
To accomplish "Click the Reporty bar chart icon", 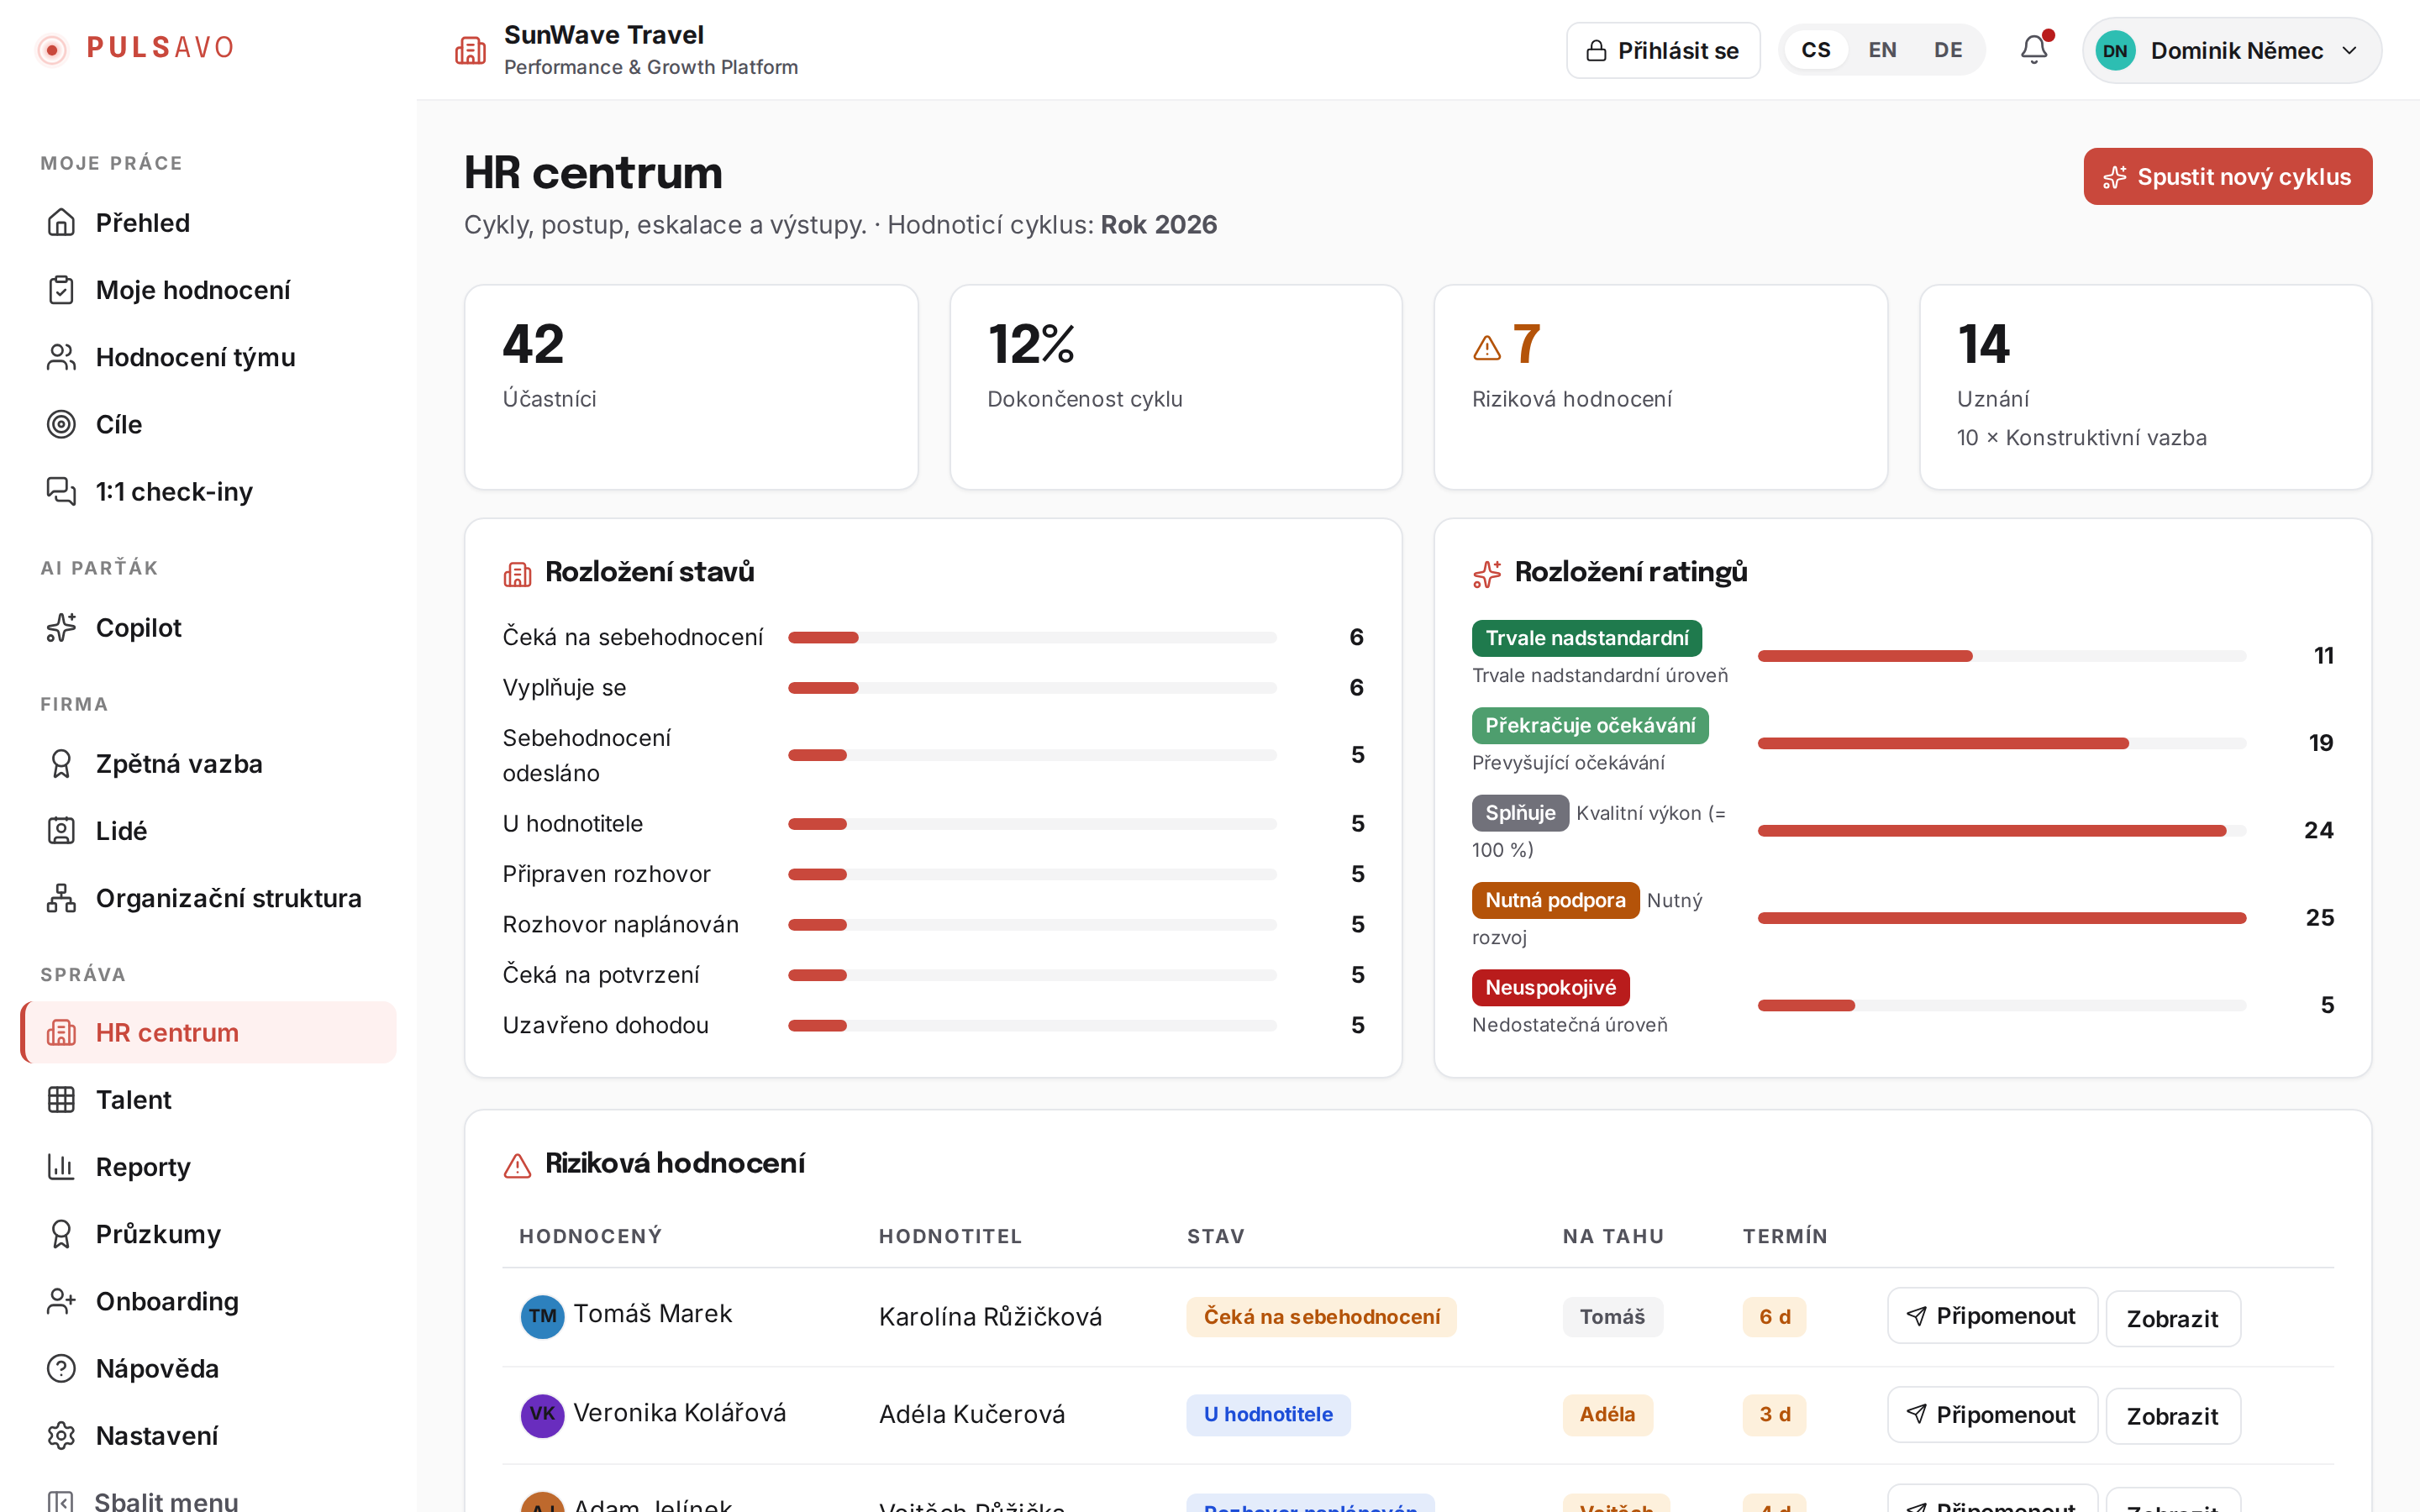I will click(x=61, y=1166).
